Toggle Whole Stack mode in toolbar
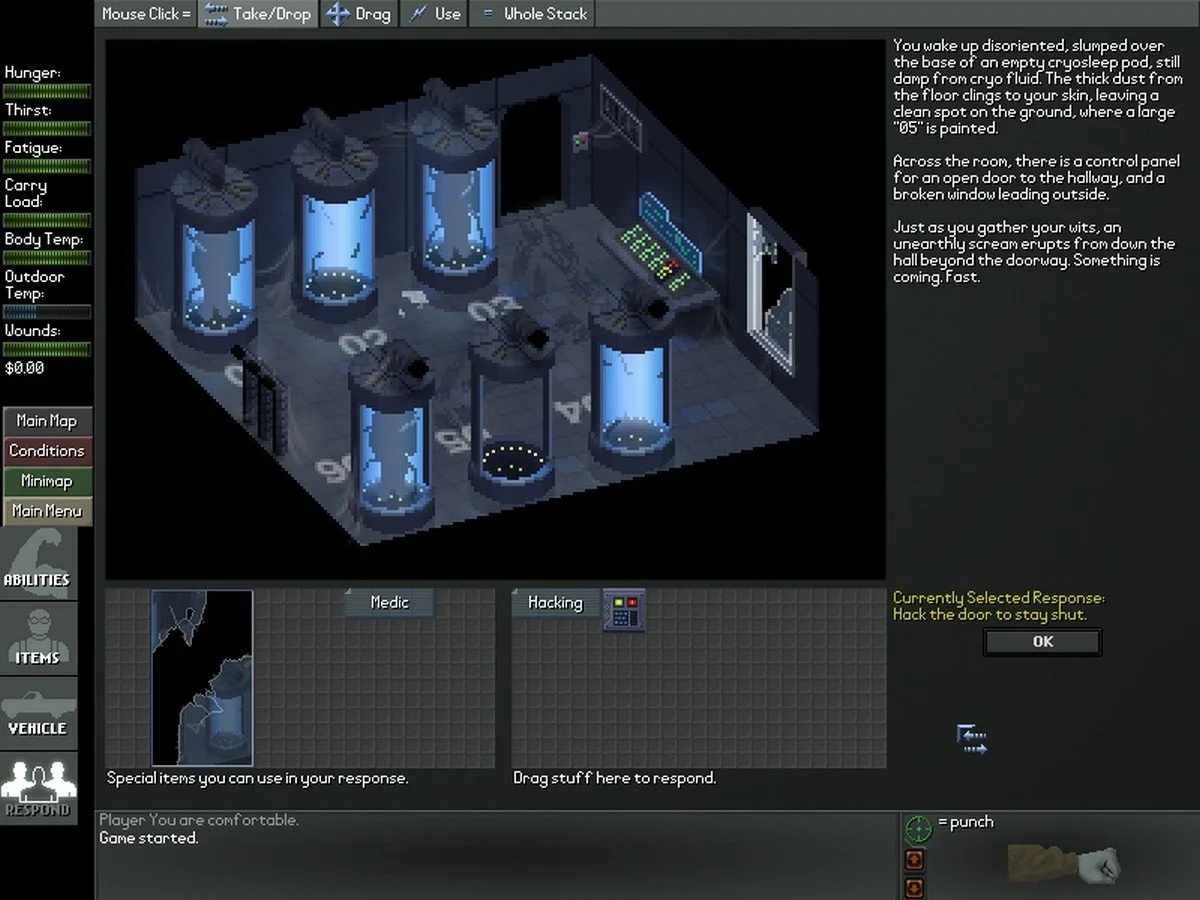1200x900 pixels. (534, 14)
